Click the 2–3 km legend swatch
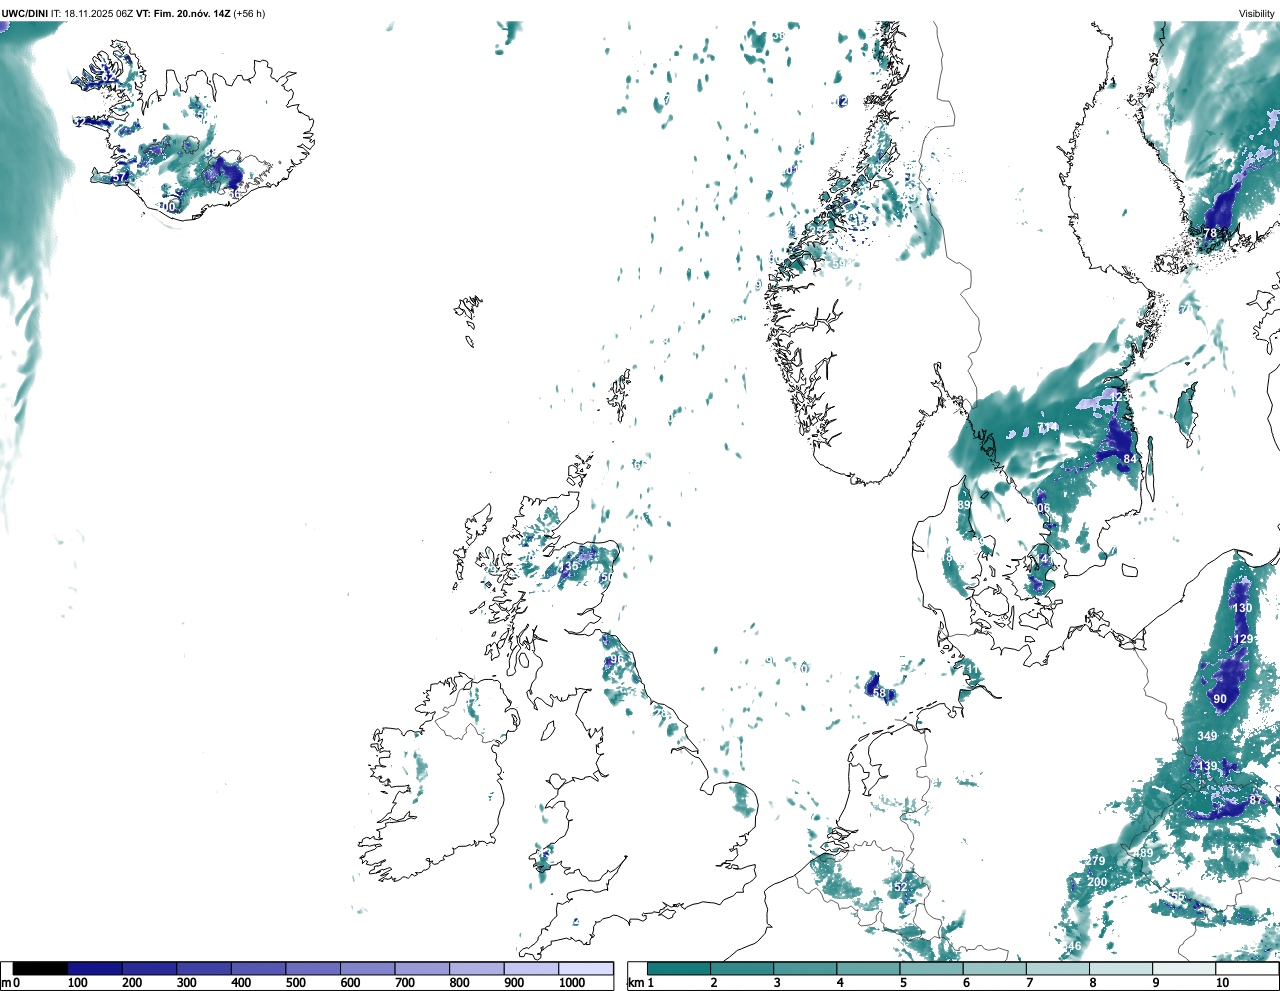Image resolution: width=1280 pixels, height=991 pixels. coord(742,968)
